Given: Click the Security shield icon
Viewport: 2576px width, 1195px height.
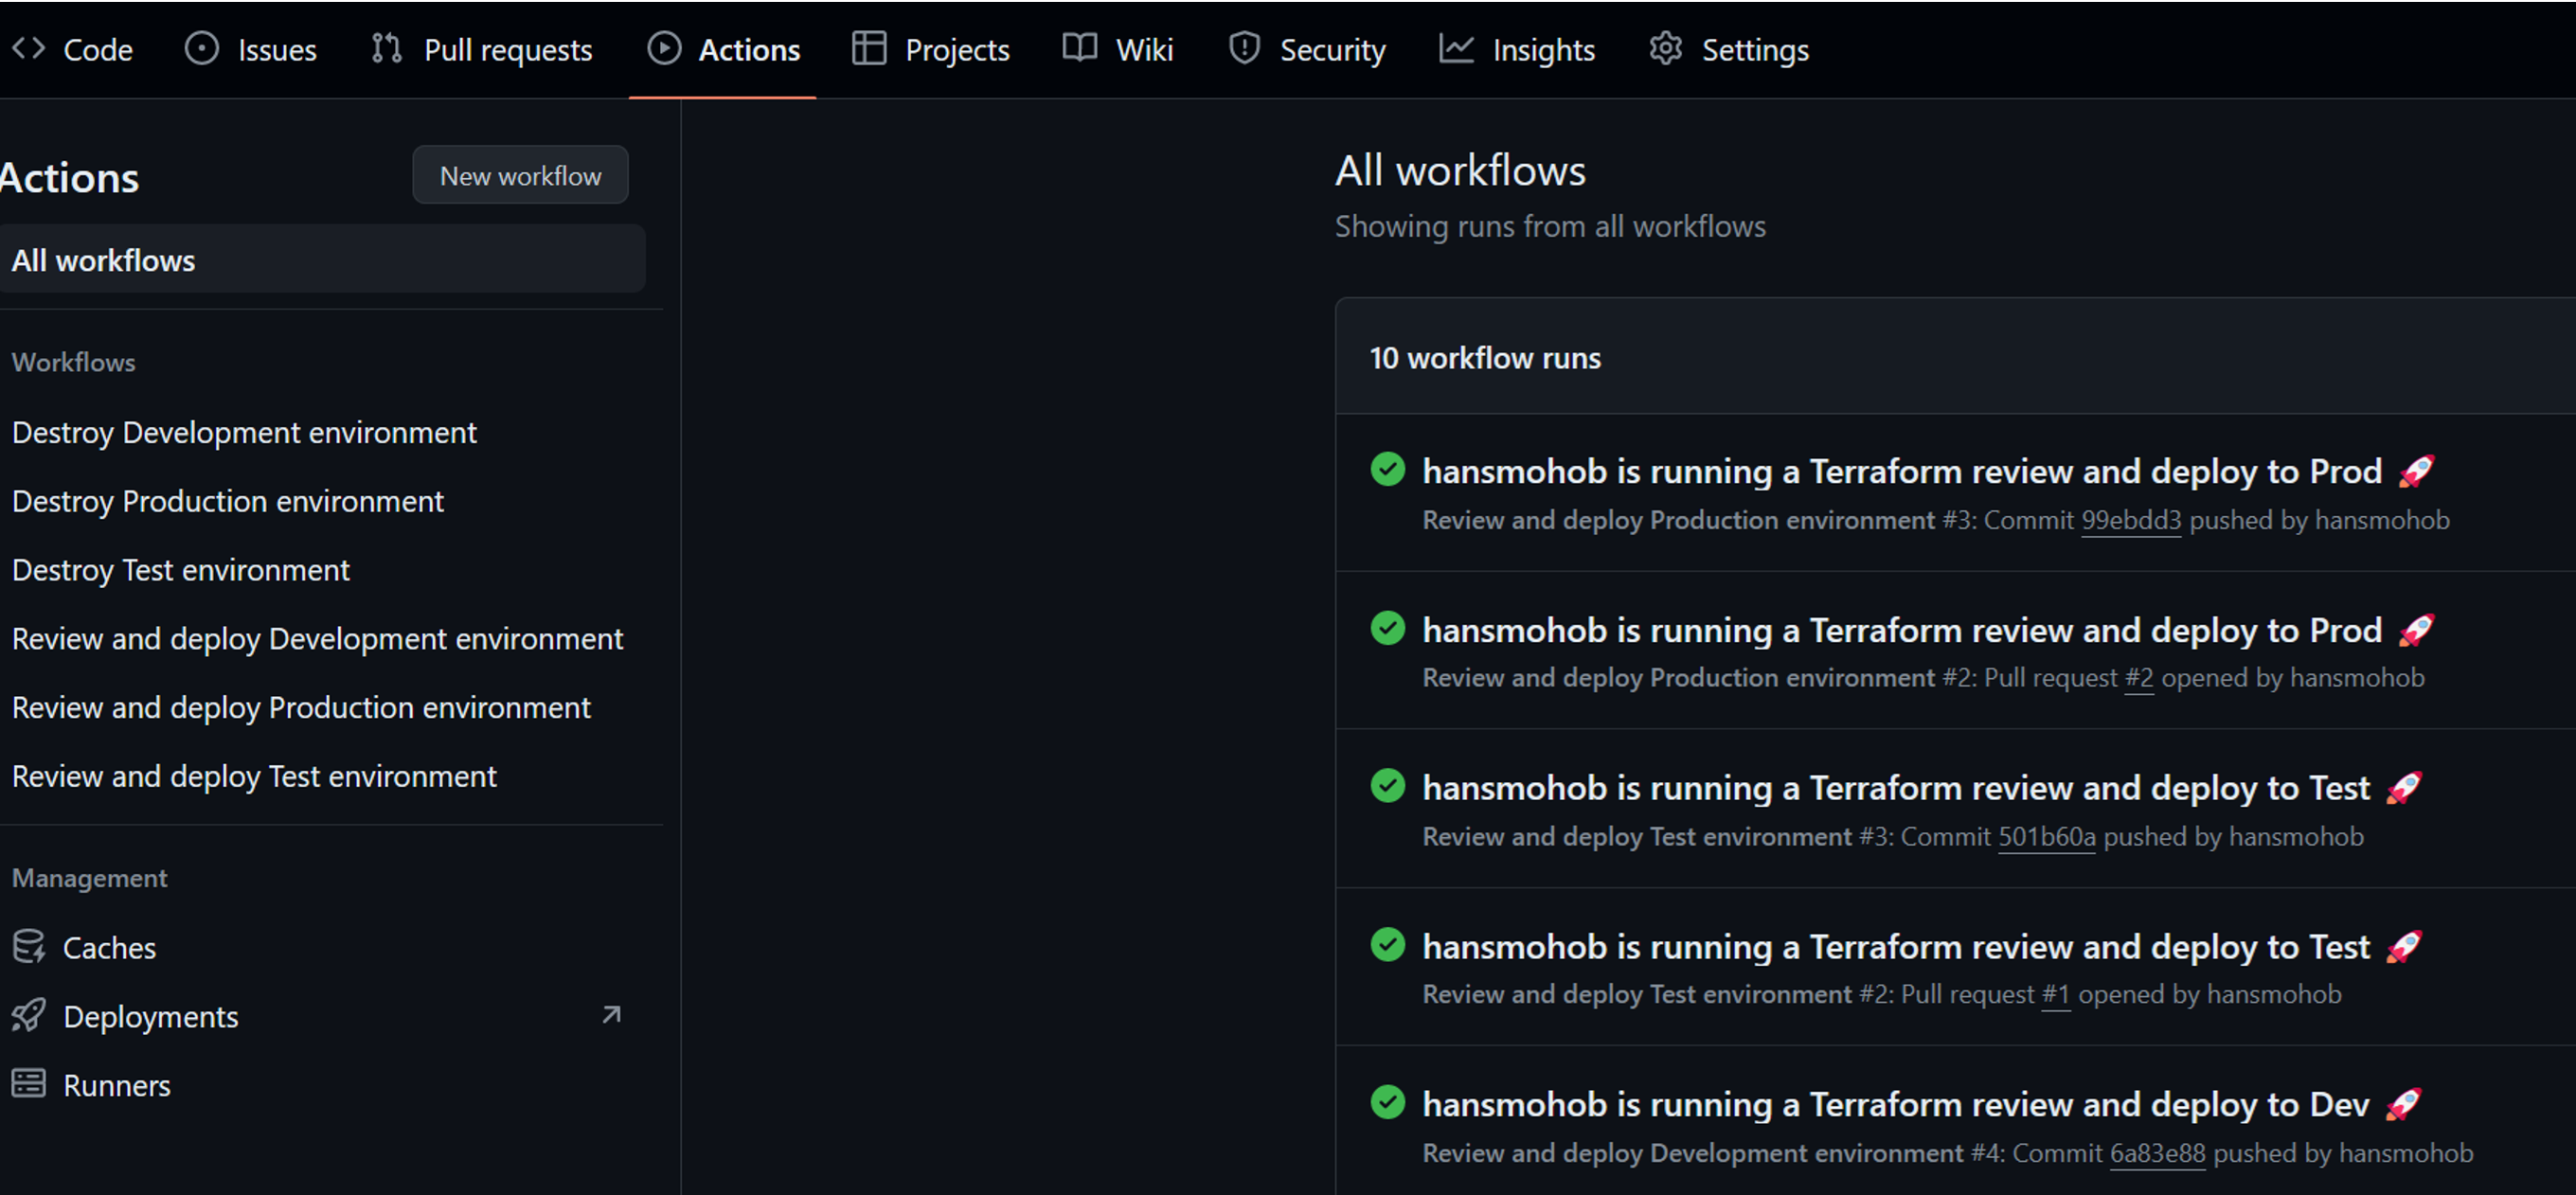Looking at the screenshot, I should click(x=1243, y=48).
